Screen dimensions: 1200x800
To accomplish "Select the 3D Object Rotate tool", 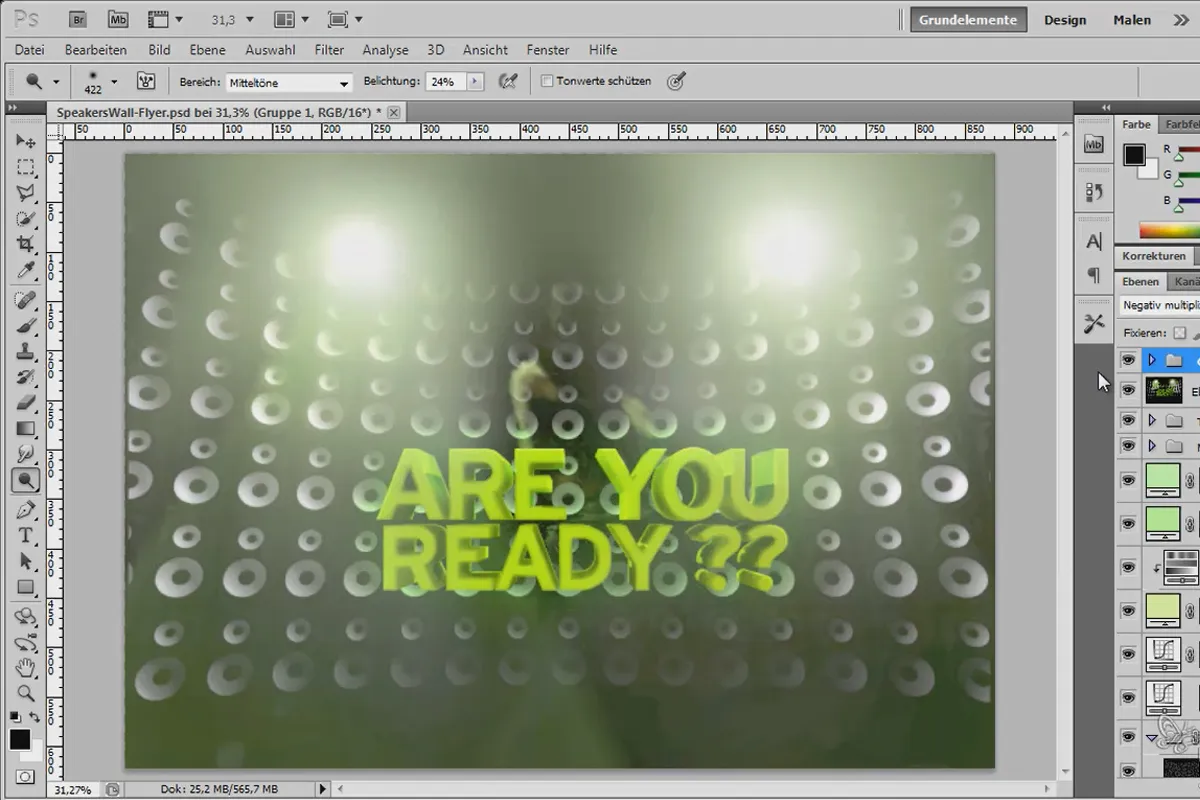I will [x=24, y=617].
